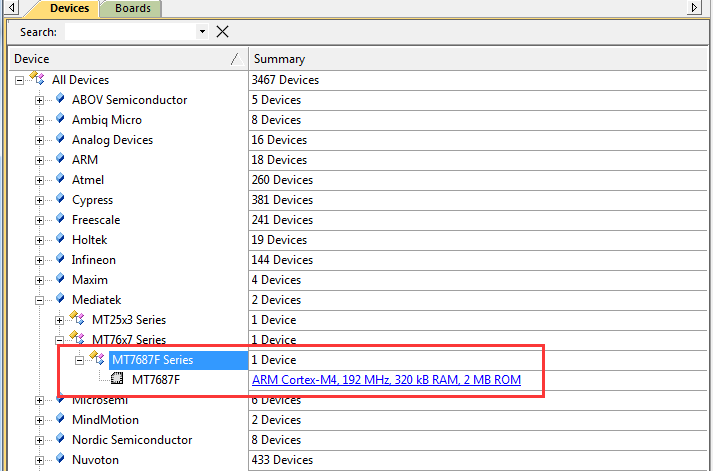Click the MindMotion vendor icon
Screen dimensions: 713x471
tap(60, 419)
